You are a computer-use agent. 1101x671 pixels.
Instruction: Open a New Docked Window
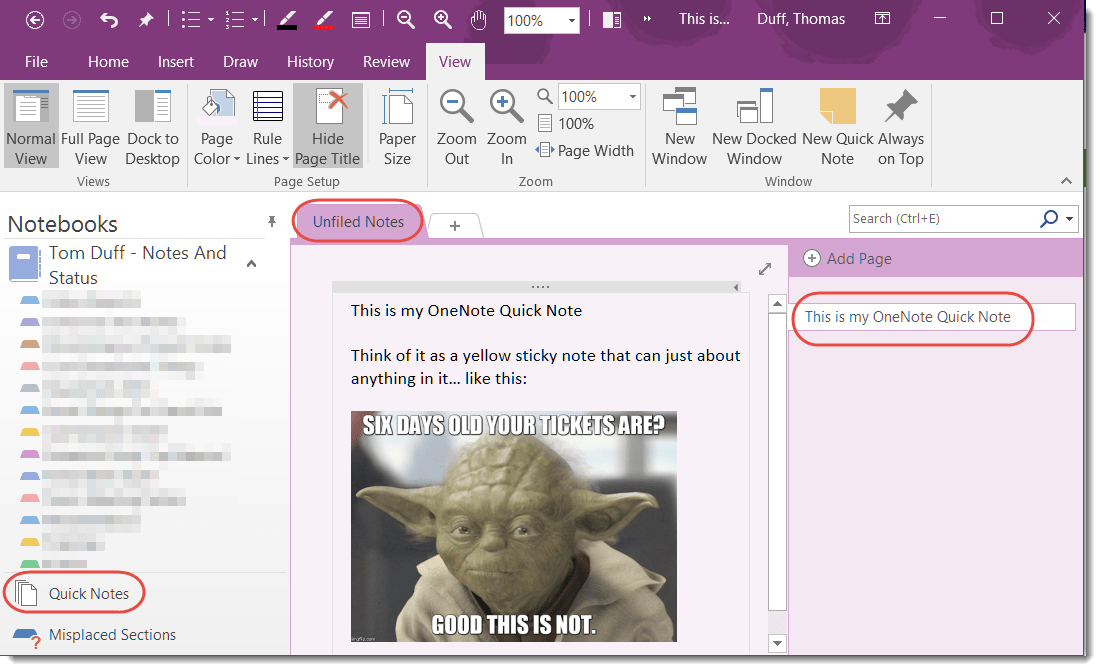click(754, 127)
